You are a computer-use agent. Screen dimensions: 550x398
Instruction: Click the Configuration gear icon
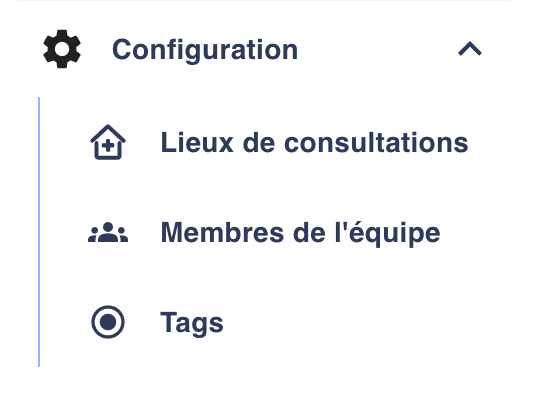(62, 49)
